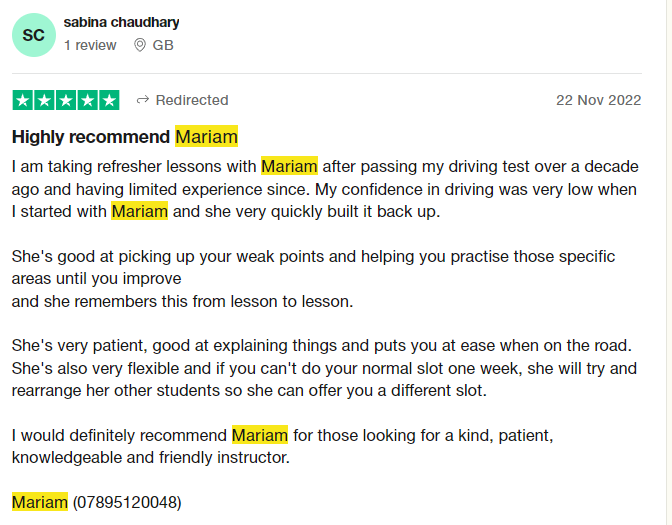Click highlighted 'Mariam' after 'I started with'
Screen dimensions: 672x525
(139, 211)
